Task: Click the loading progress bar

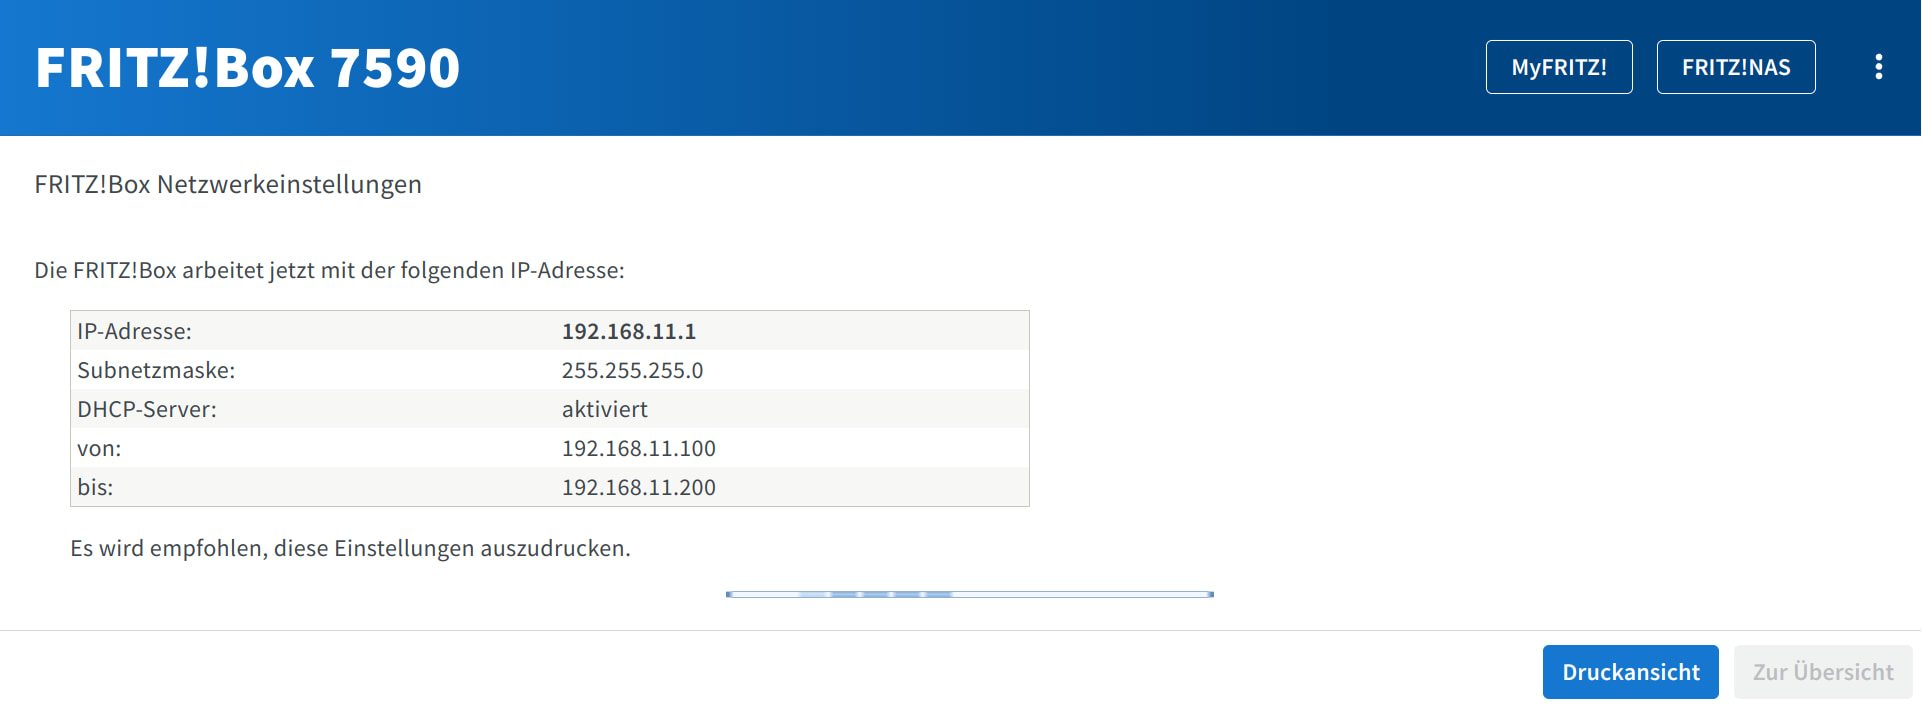Action: (x=969, y=594)
